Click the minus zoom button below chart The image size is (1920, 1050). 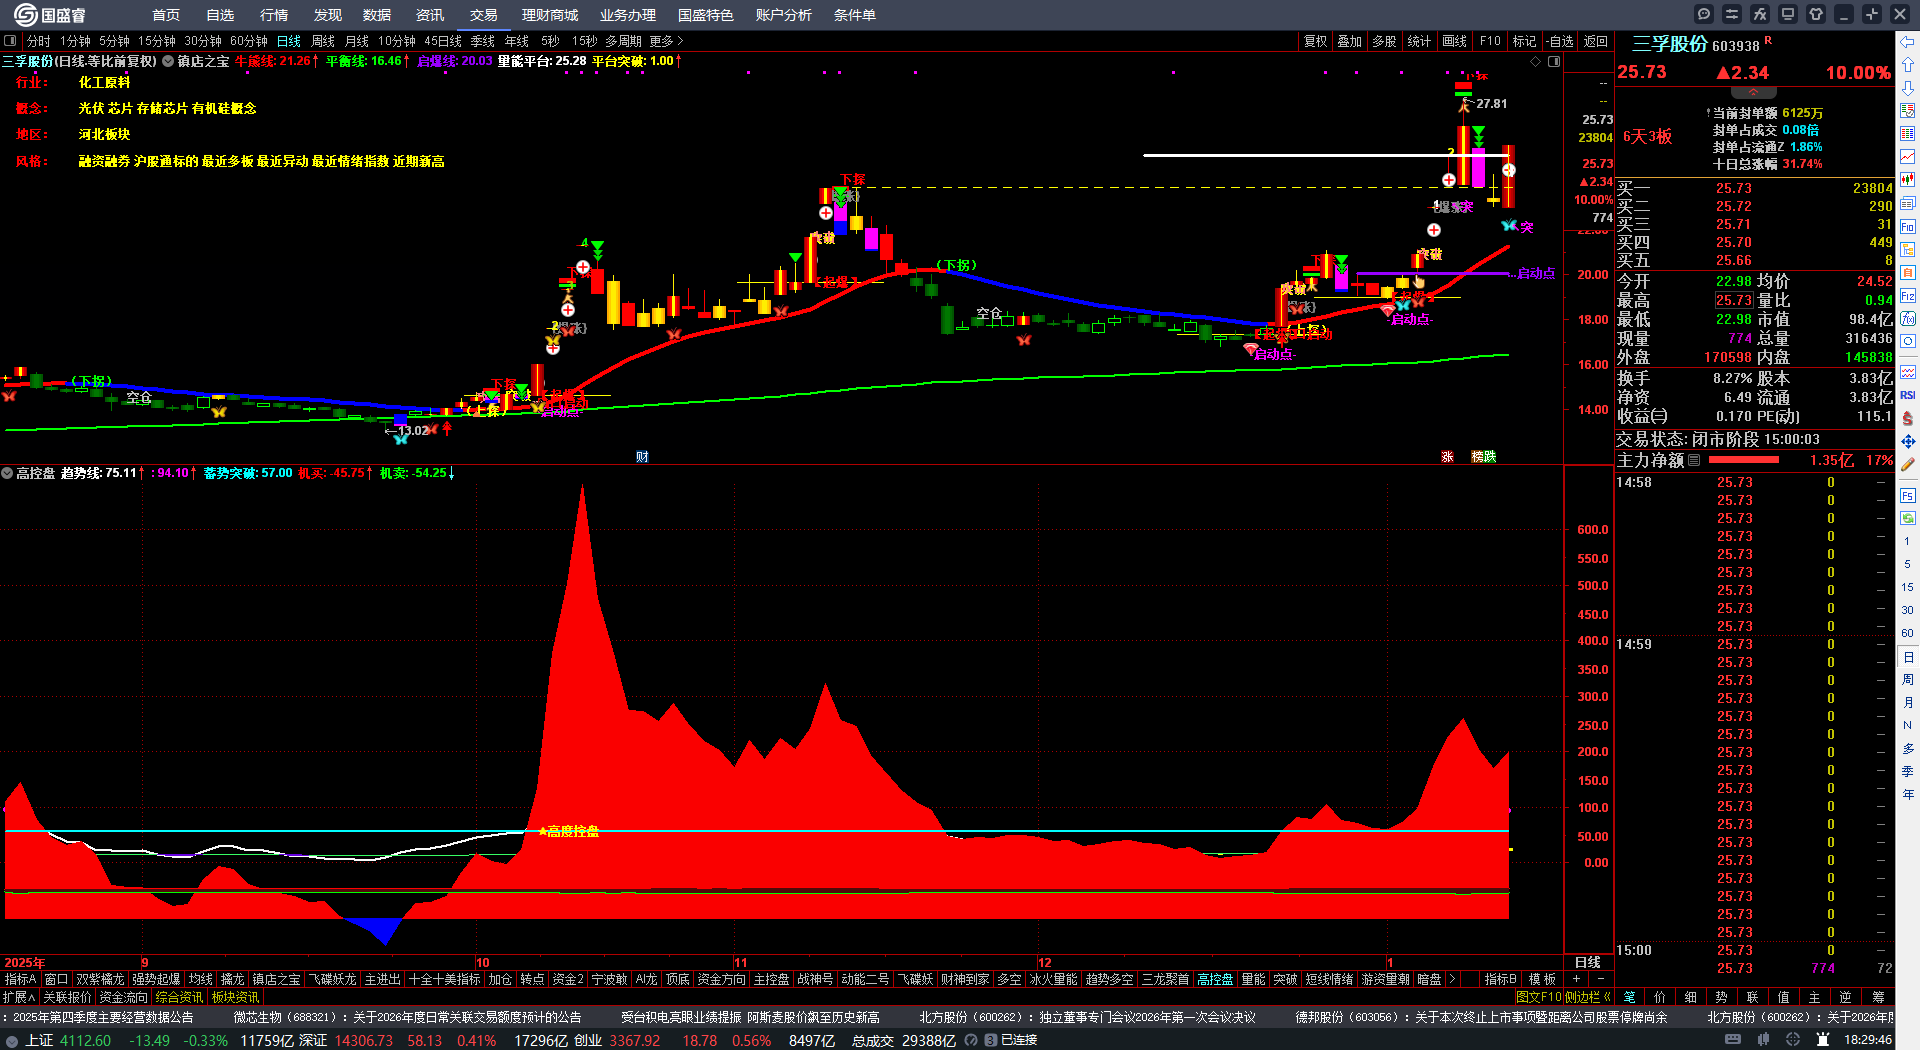(1600, 979)
